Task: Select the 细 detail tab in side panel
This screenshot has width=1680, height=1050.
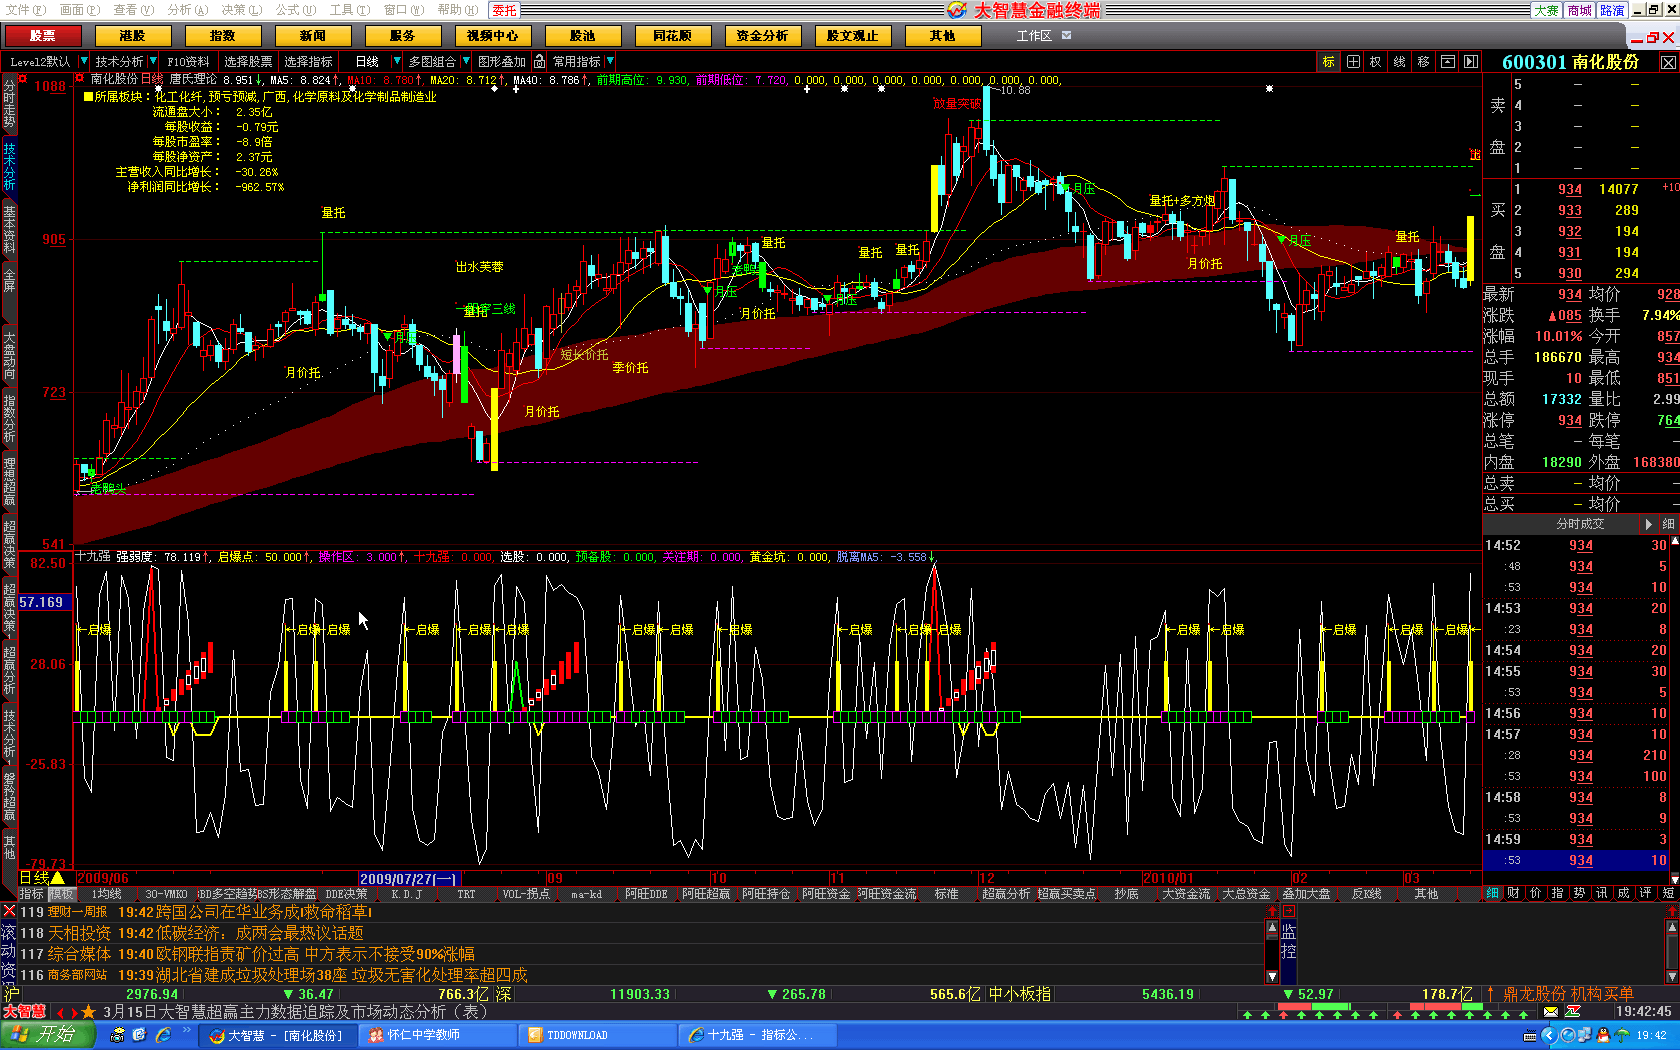Action: (1493, 893)
